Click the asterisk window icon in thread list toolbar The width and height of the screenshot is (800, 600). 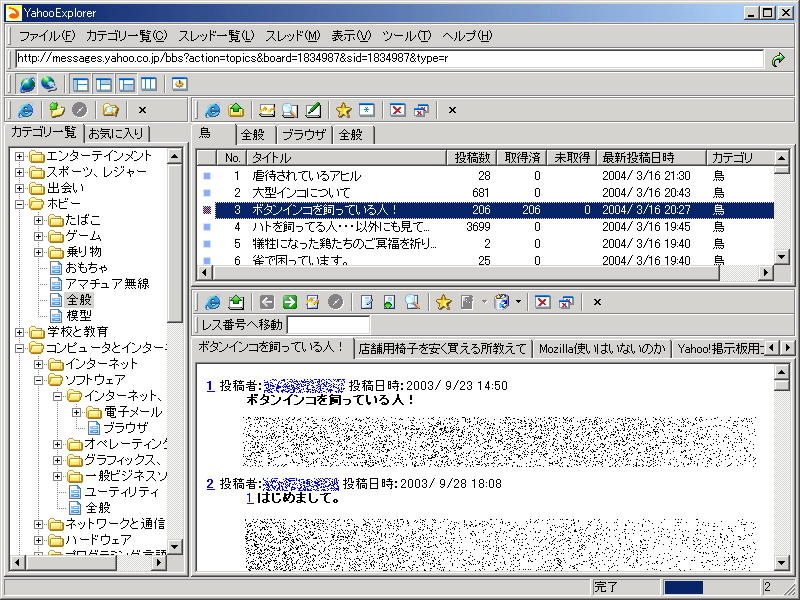pyautogui.click(x=366, y=110)
